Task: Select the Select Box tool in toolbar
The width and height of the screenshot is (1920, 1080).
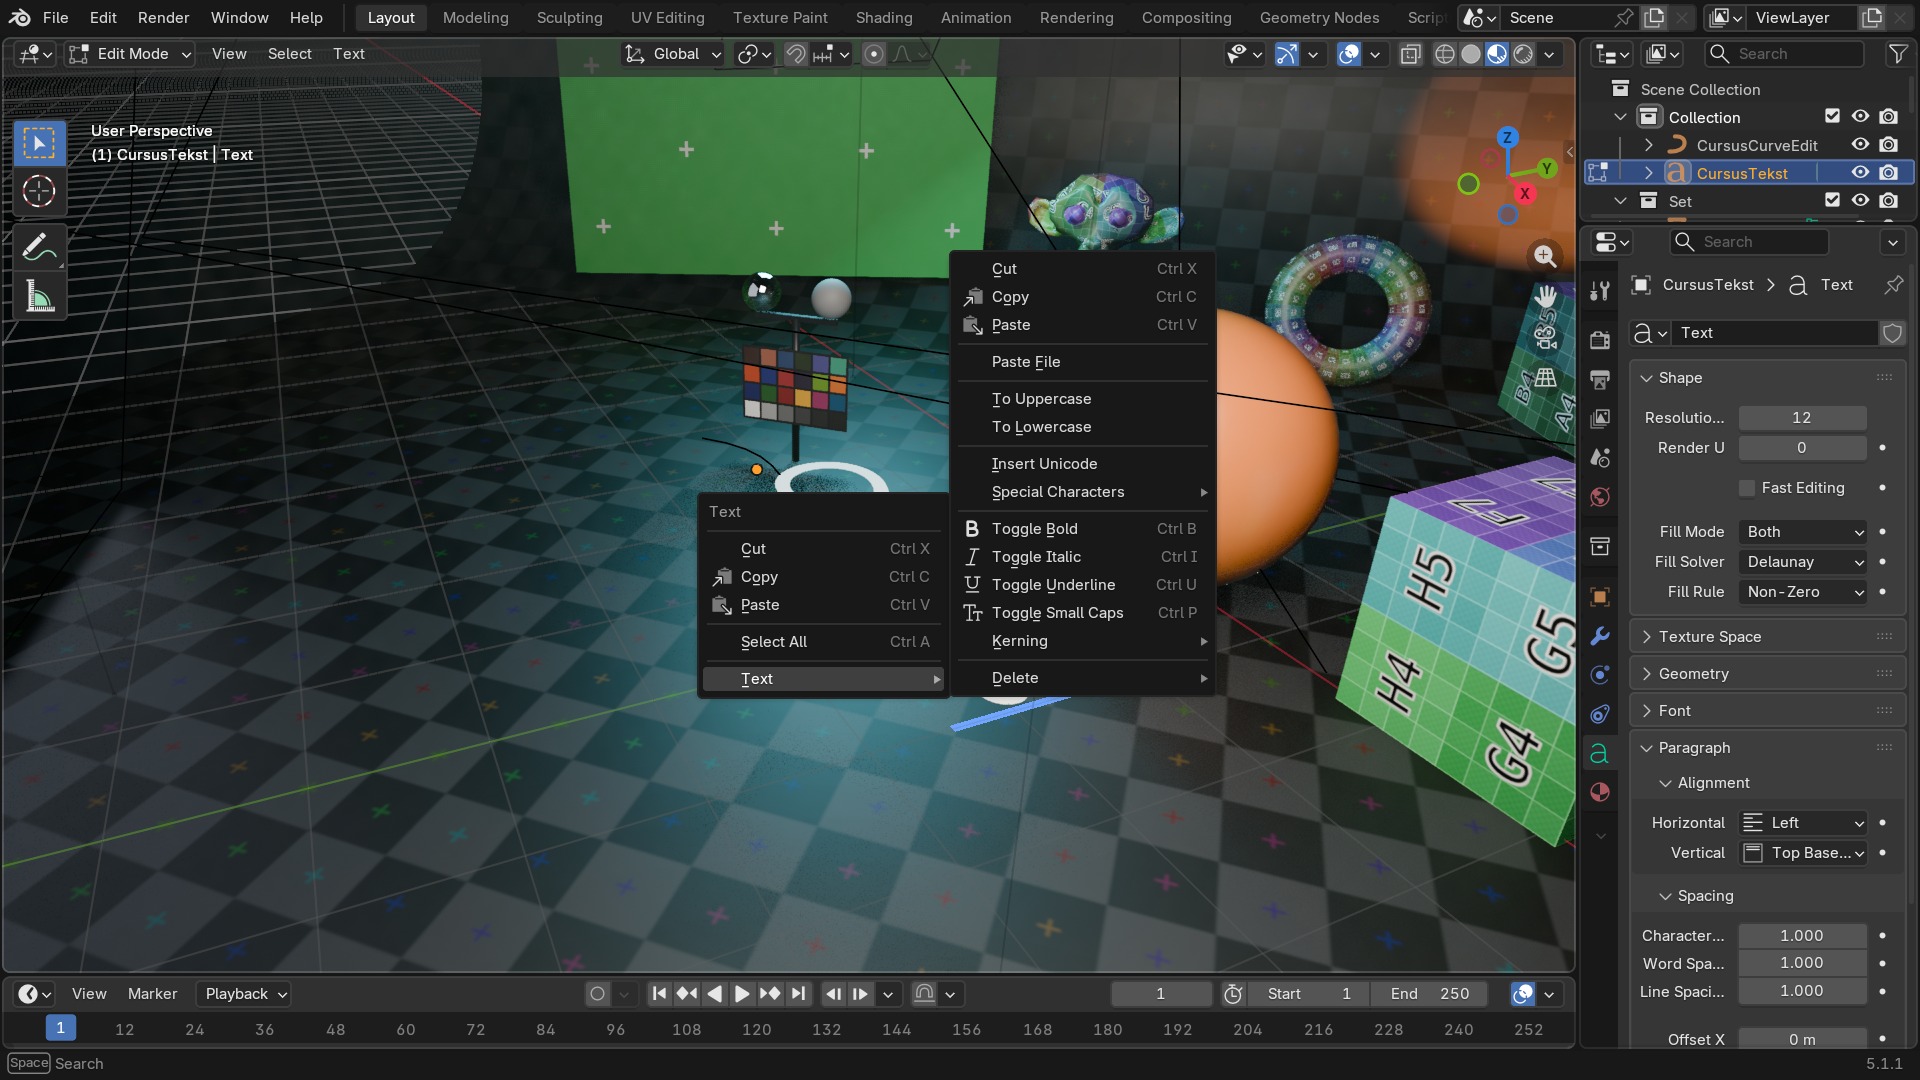Action: pos(39,144)
